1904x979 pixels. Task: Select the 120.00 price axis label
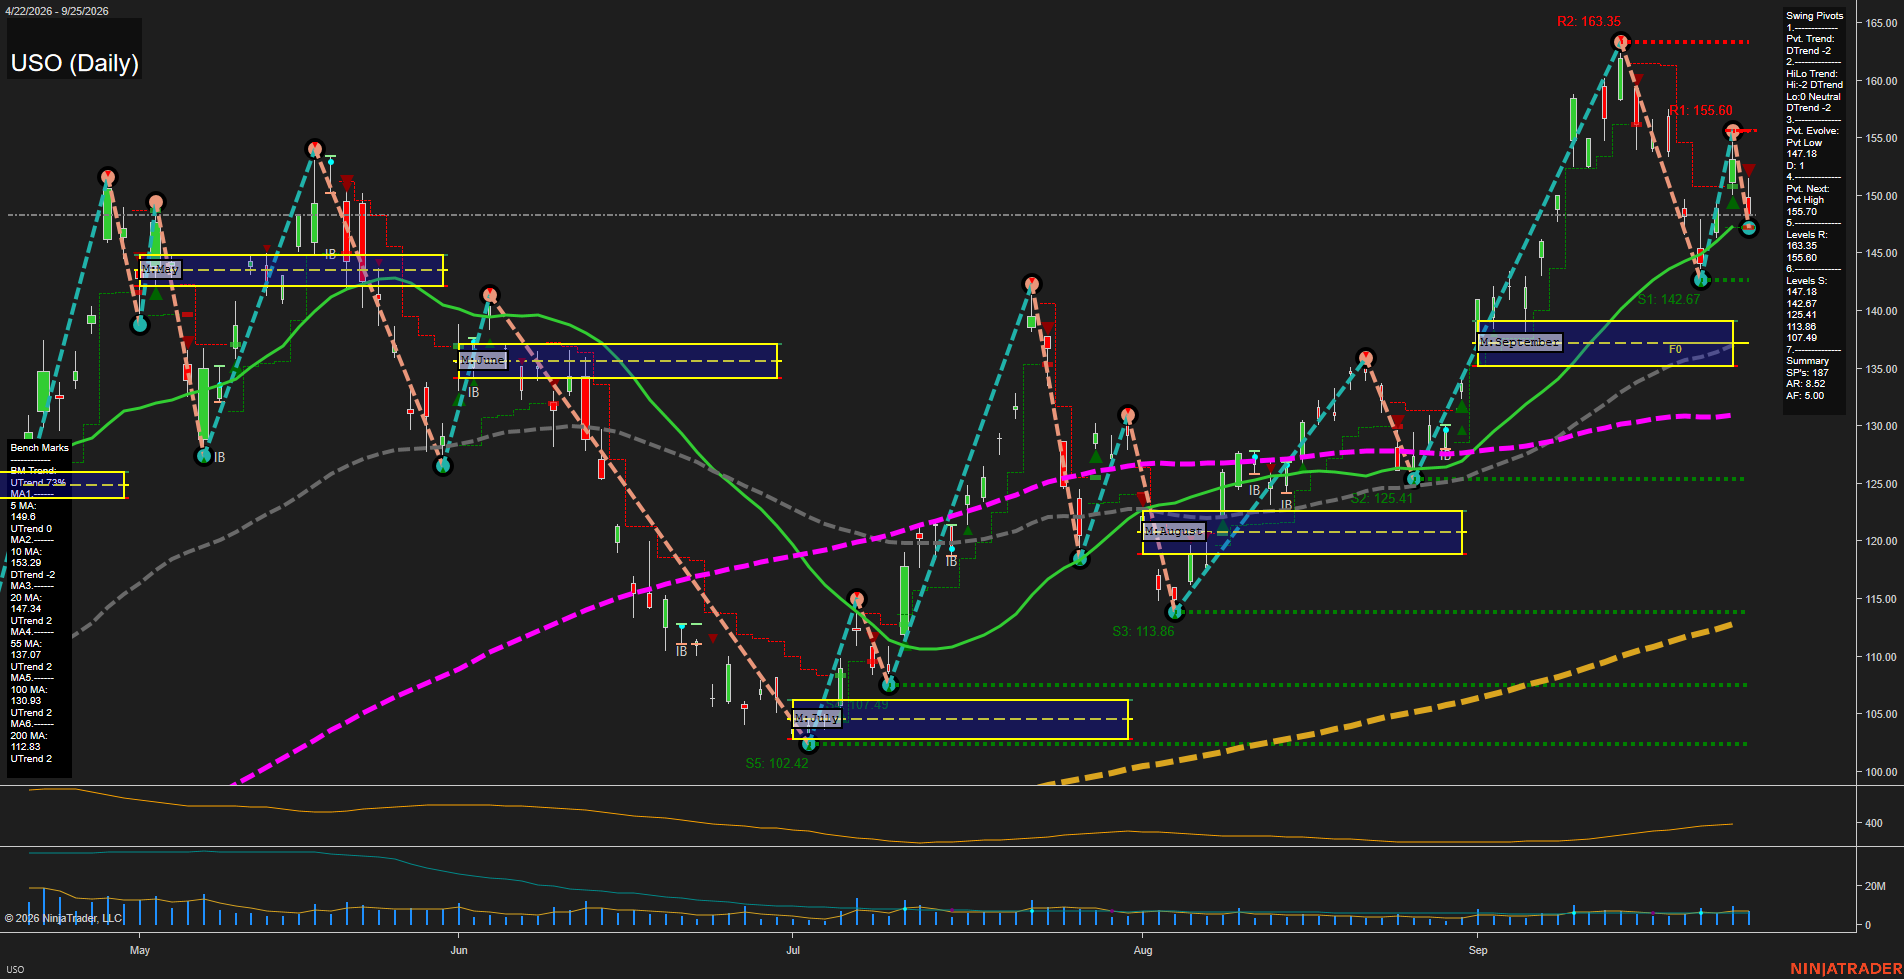[x=1881, y=541]
